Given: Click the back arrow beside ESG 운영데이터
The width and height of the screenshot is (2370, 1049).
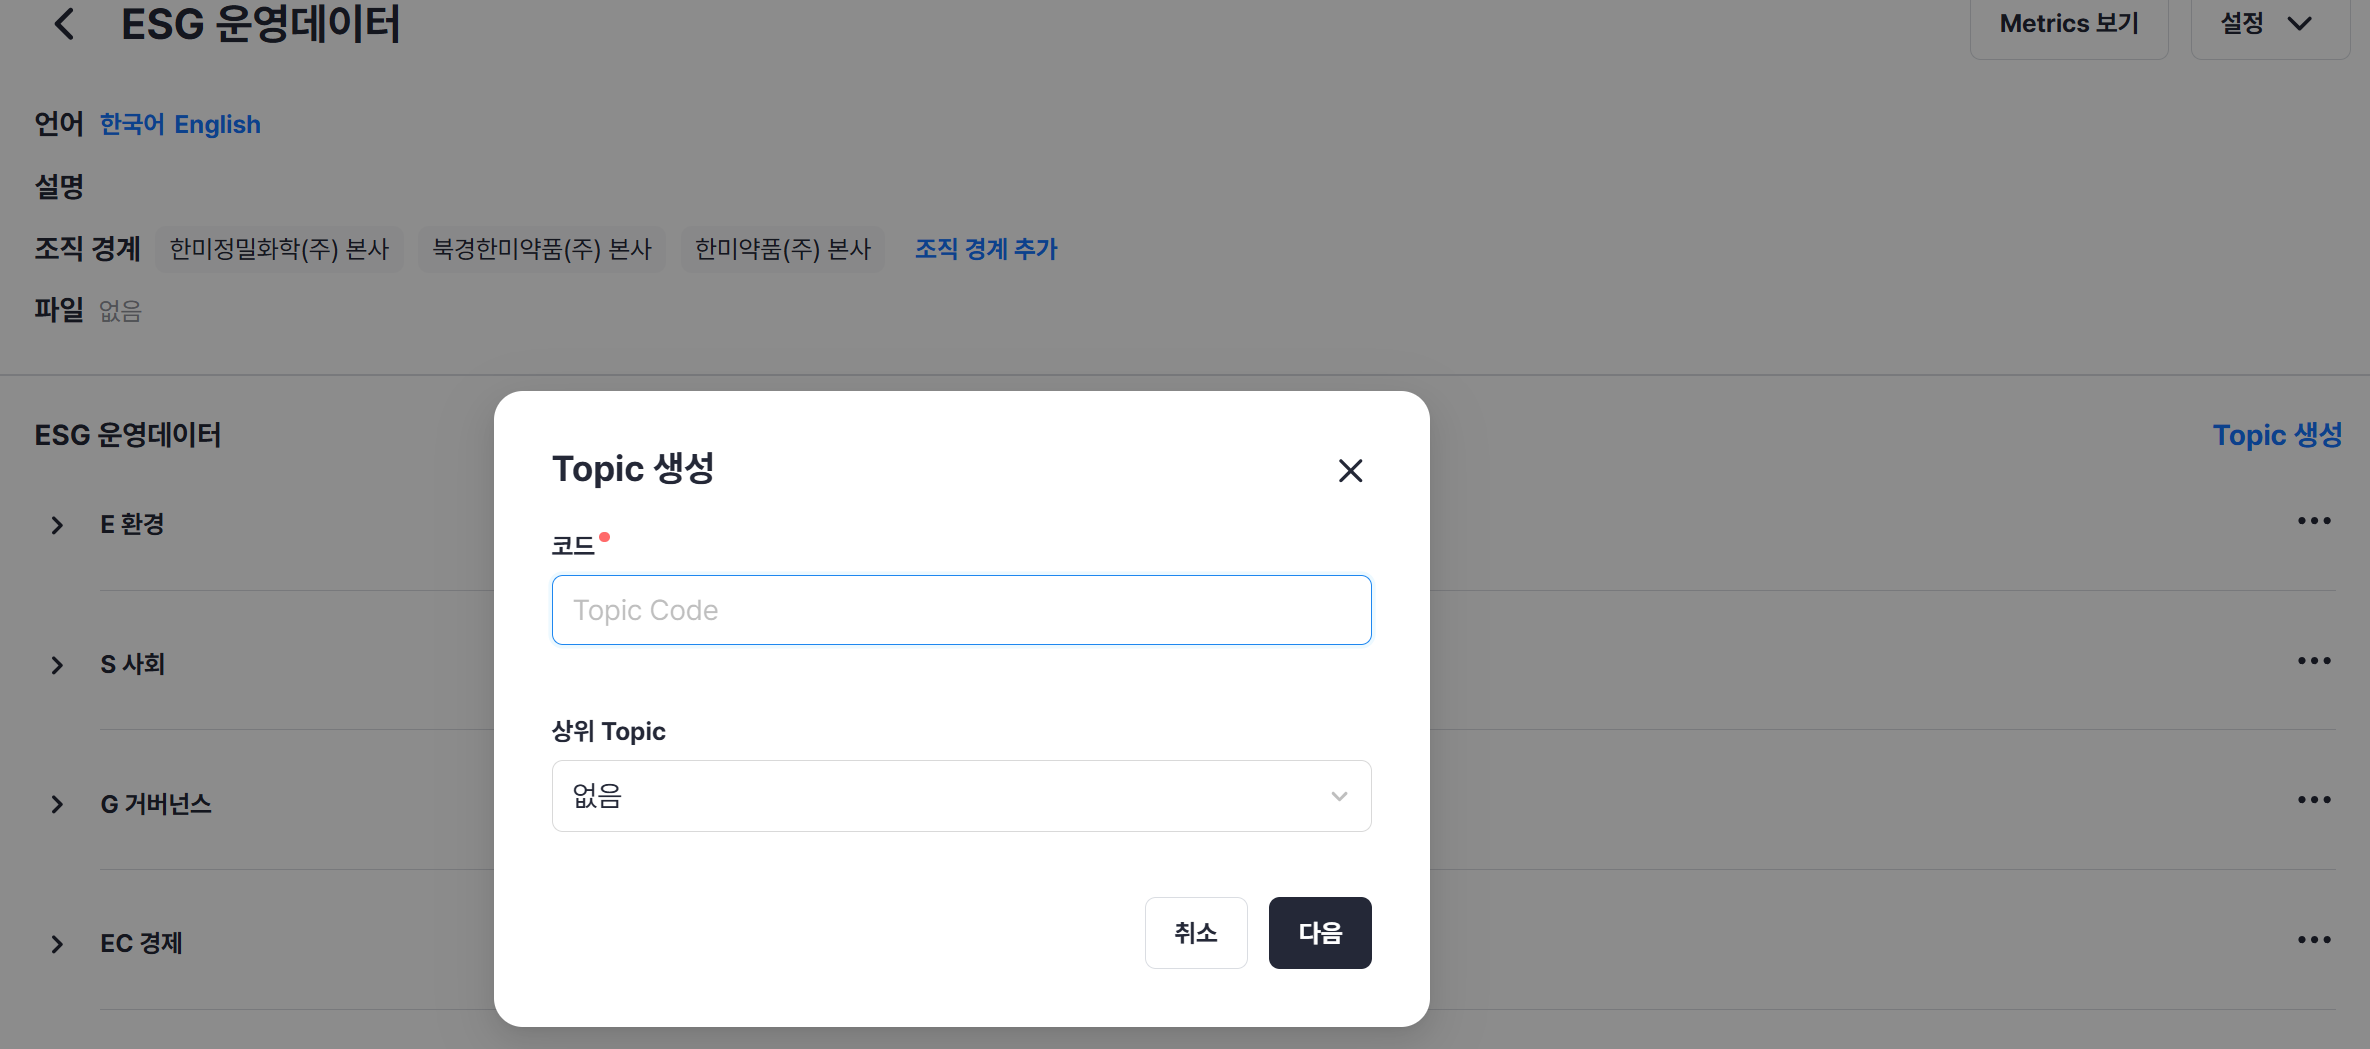Looking at the screenshot, I should (64, 24).
